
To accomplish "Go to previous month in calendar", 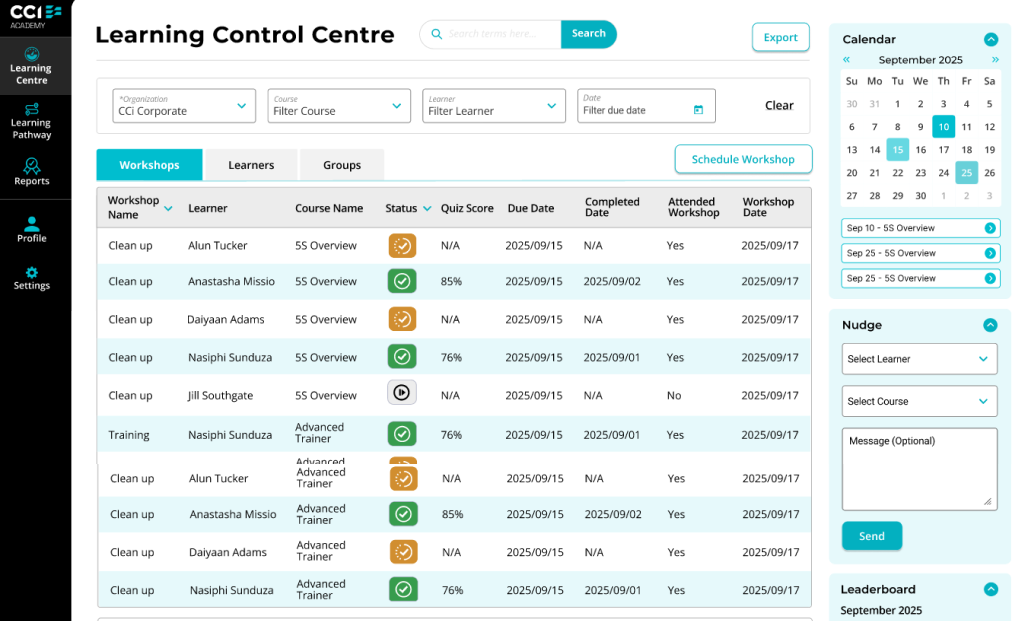I will pyautogui.click(x=846, y=60).
